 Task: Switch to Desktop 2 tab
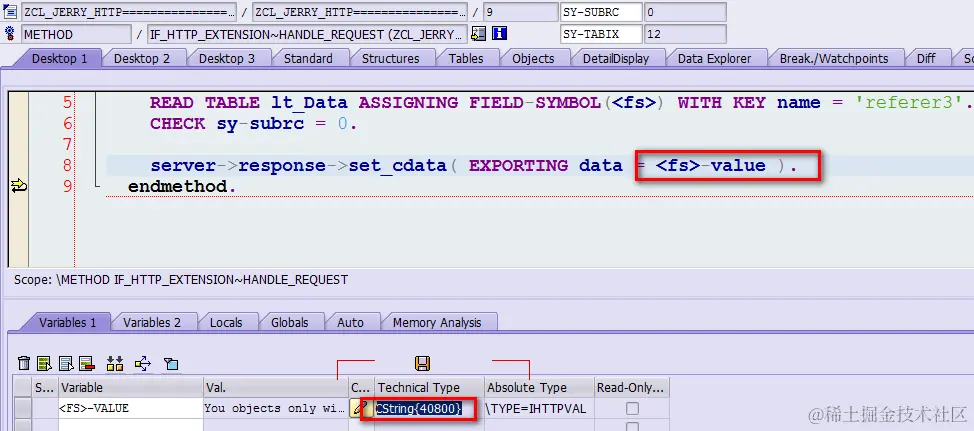point(142,58)
